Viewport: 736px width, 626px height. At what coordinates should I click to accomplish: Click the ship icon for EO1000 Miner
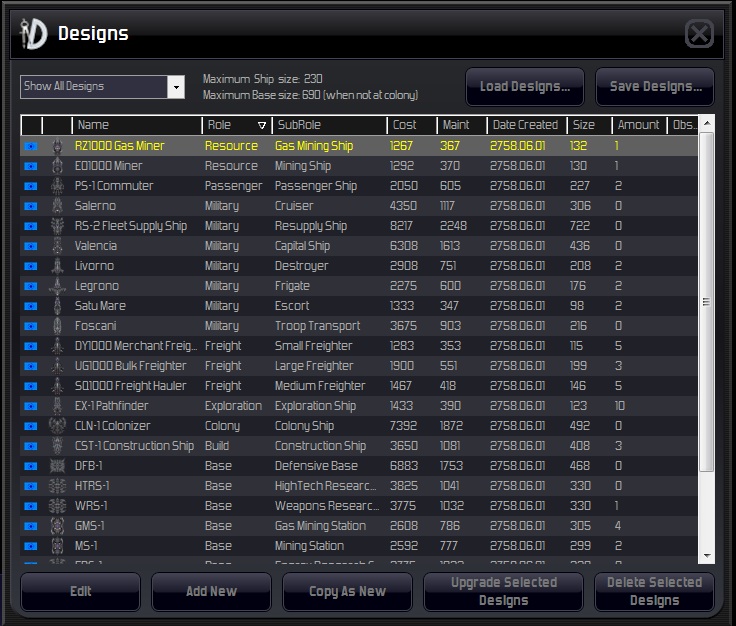click(57, 166)
